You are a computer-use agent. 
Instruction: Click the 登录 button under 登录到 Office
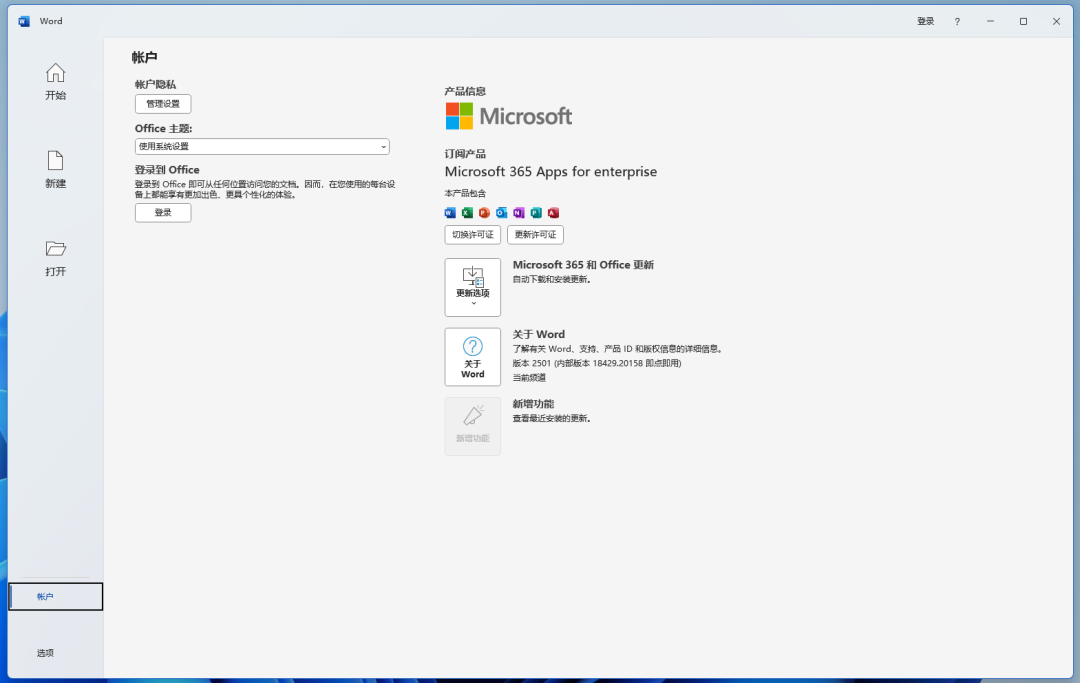(163, 213)
